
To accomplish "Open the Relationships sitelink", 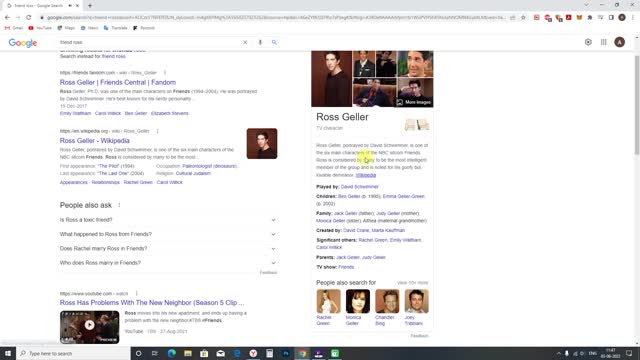I will point(105,182).
